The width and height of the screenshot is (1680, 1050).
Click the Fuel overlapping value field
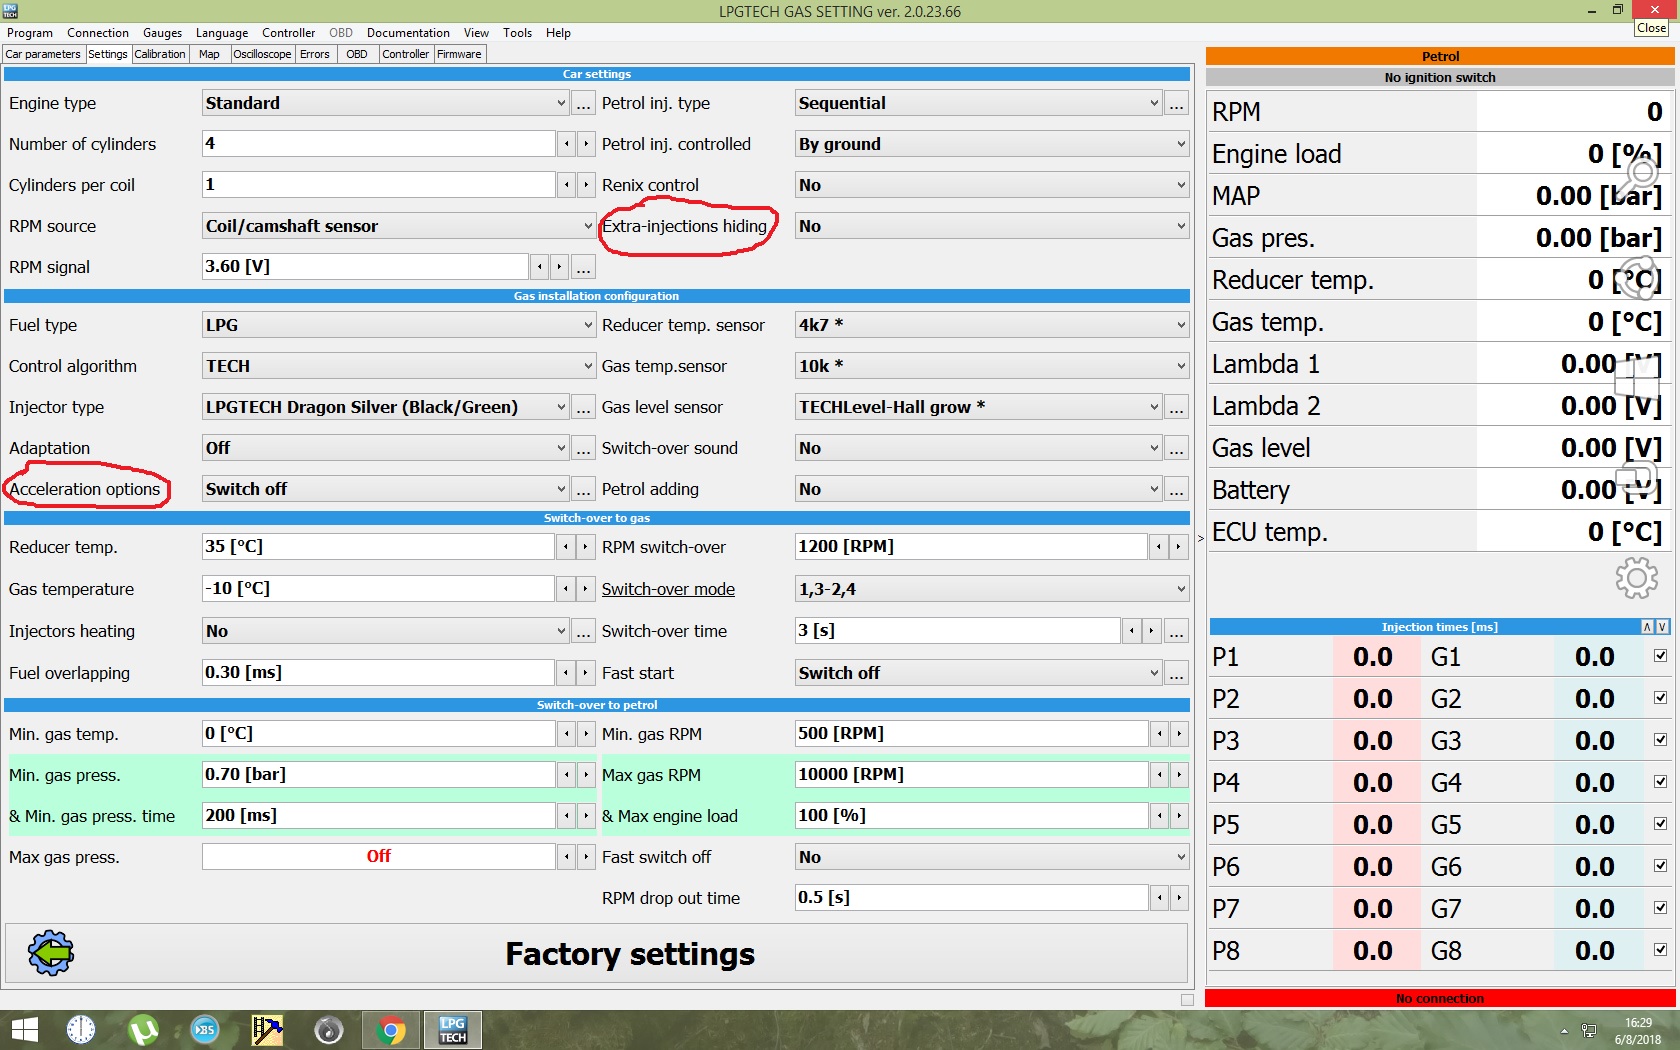(x=379, y=673)
